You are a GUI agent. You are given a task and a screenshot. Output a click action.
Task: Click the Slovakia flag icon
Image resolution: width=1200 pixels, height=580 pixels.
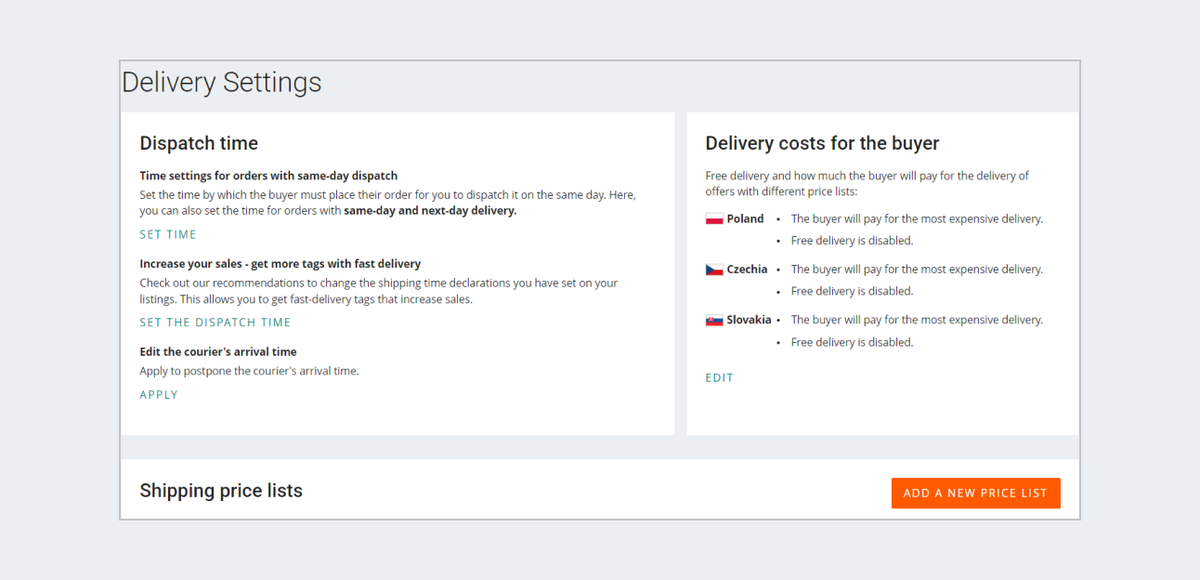[714, 320]
